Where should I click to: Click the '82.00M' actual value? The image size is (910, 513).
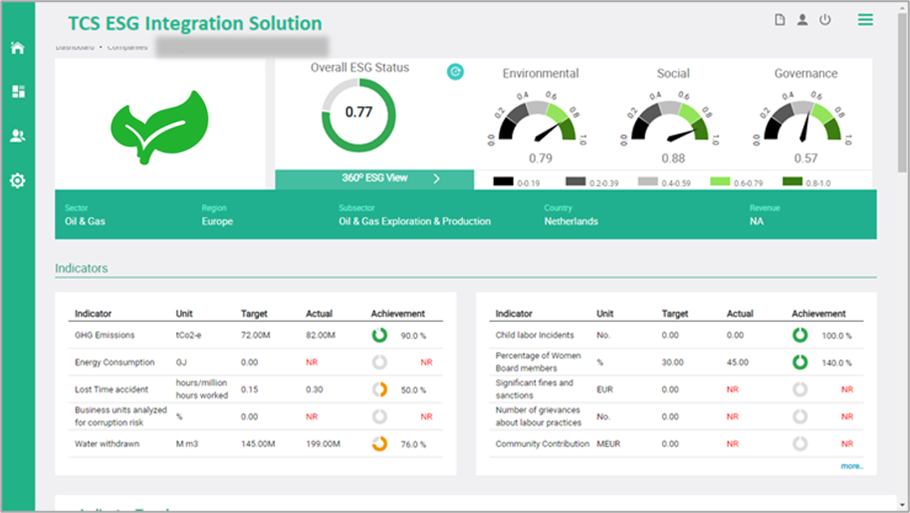(x=320, y=335)
